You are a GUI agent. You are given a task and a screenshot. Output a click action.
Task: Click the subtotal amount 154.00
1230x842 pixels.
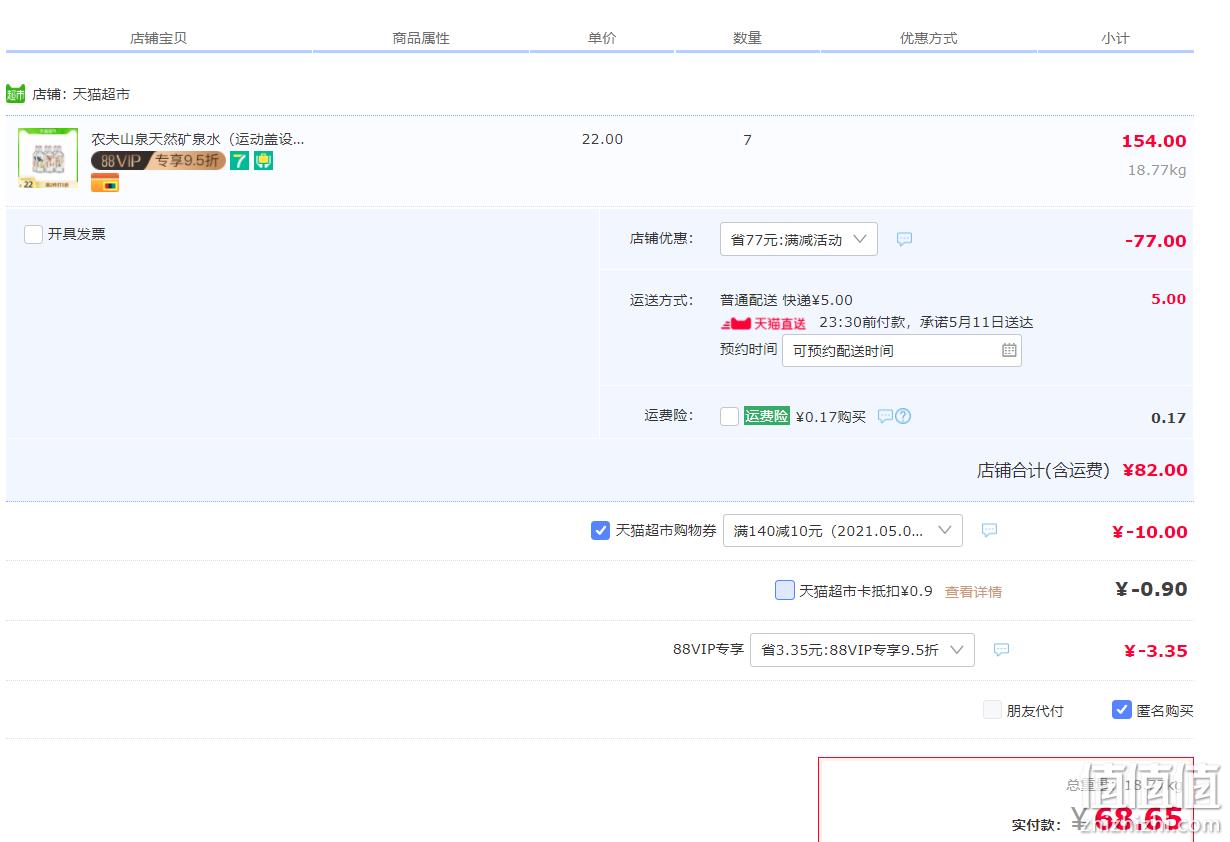(1154, 141)
